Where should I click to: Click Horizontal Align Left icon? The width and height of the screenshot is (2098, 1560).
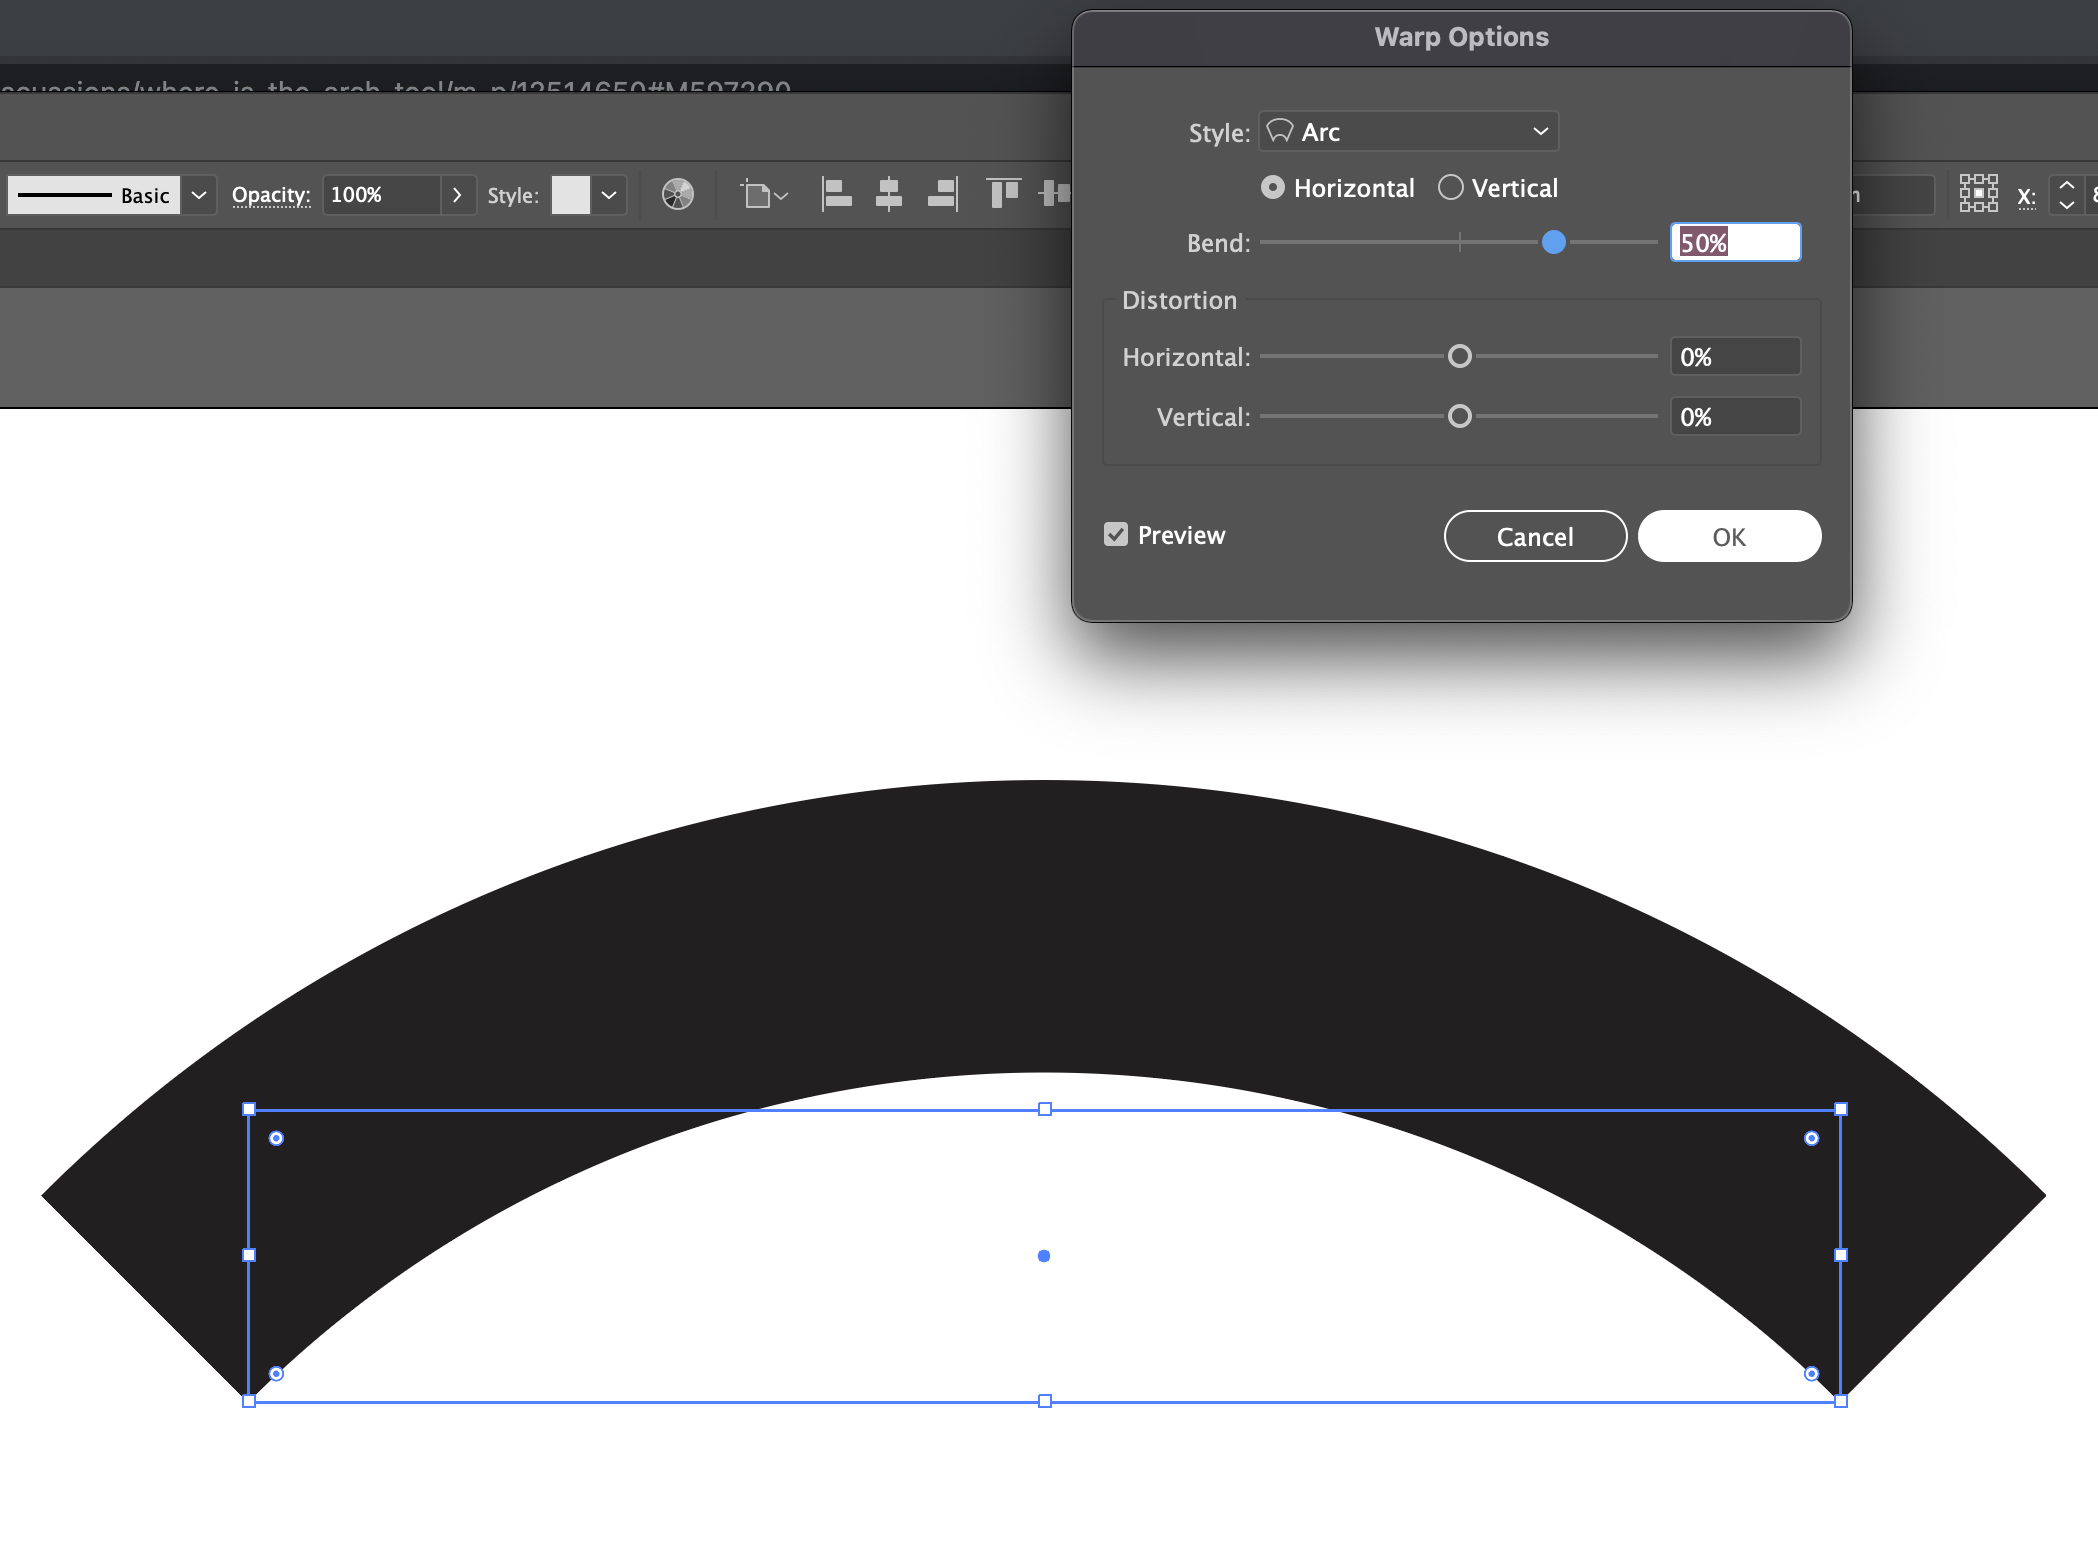pyautogui.click(x=836, y=194)
